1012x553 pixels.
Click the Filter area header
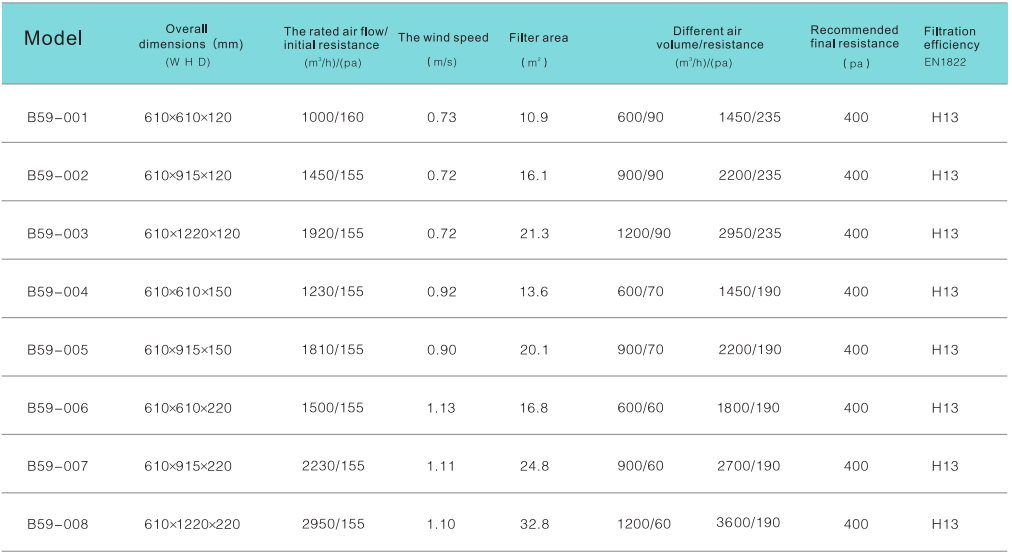pos(538,38)
